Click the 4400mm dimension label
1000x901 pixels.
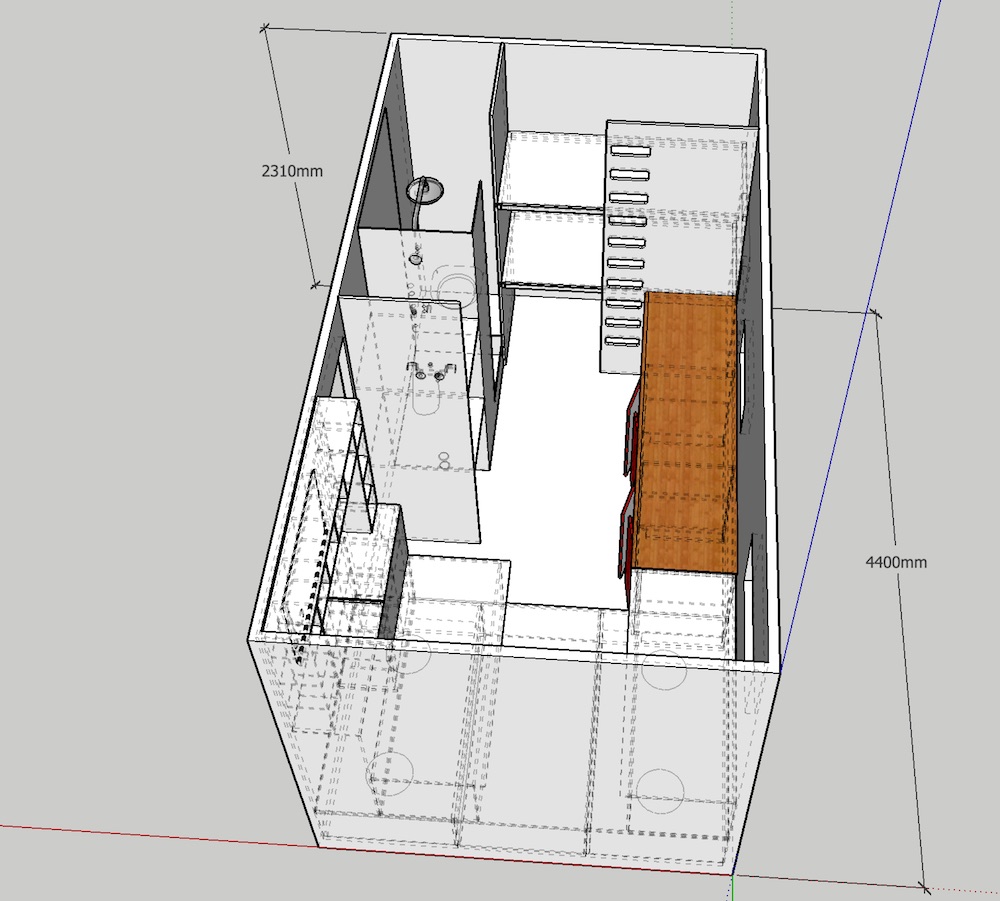(895, 562)
